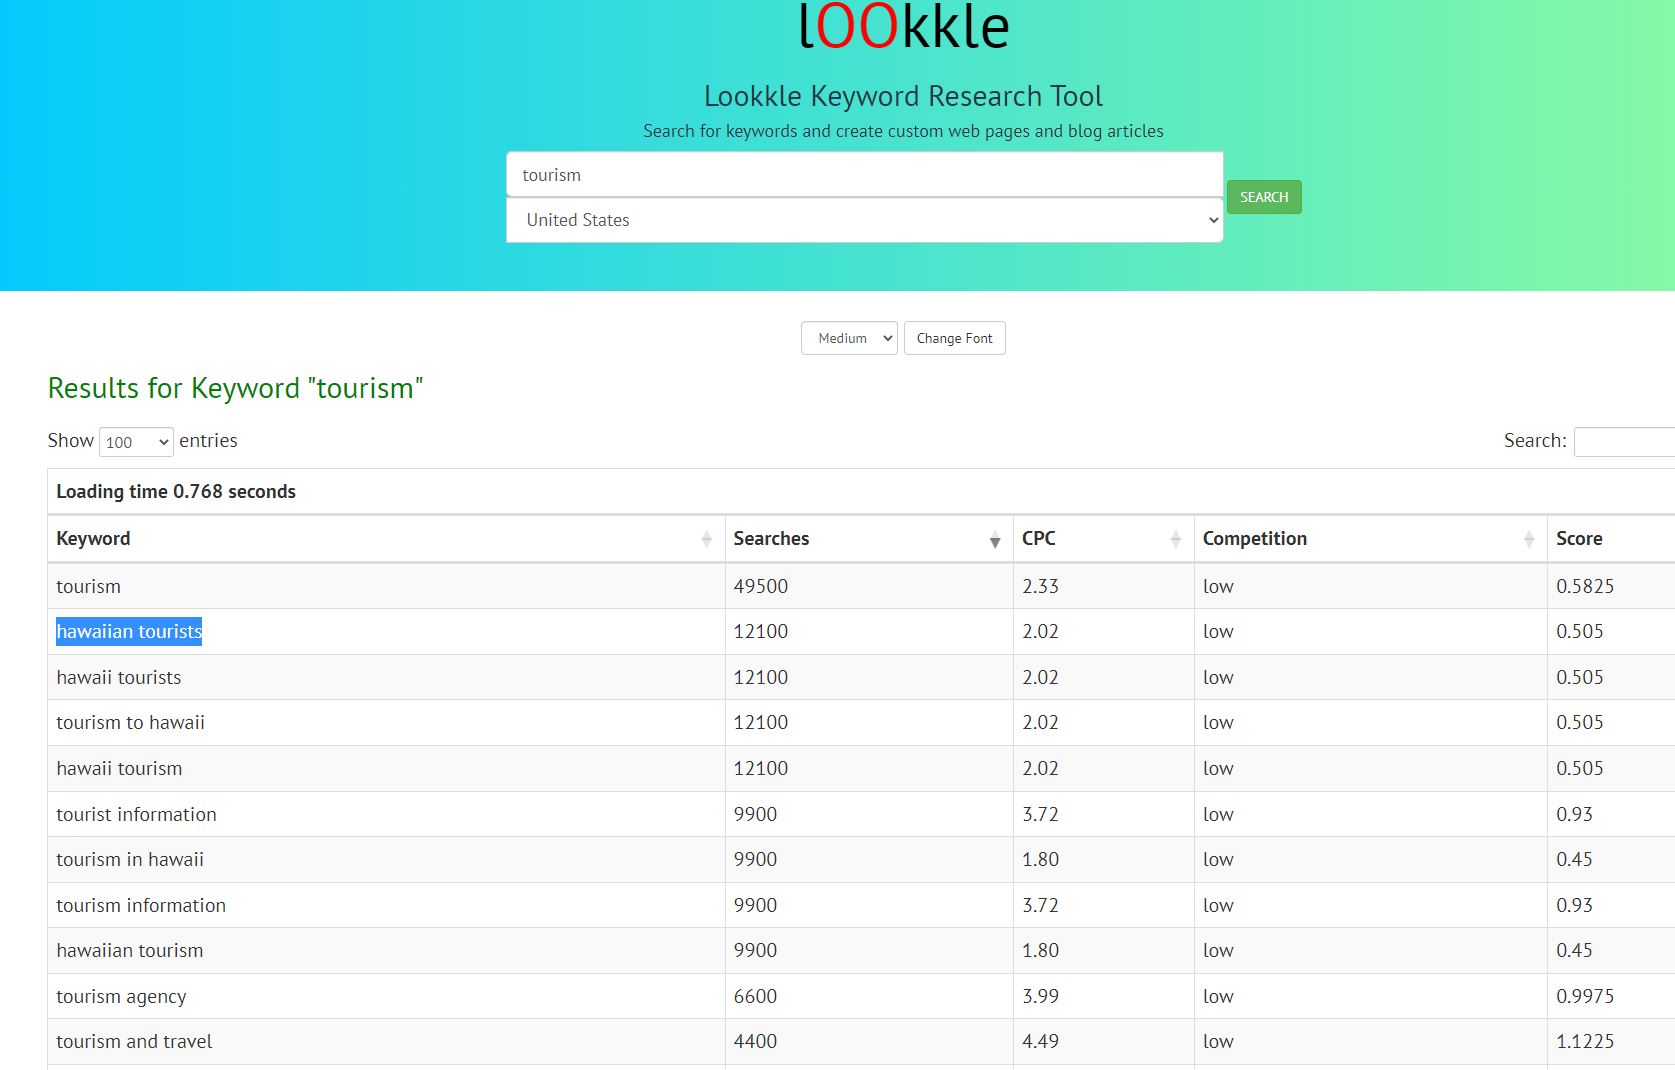The width and height of the screenshot is (1675, 1070).
Task: Click score value 0.9975
Action: tap(1585, 996)
